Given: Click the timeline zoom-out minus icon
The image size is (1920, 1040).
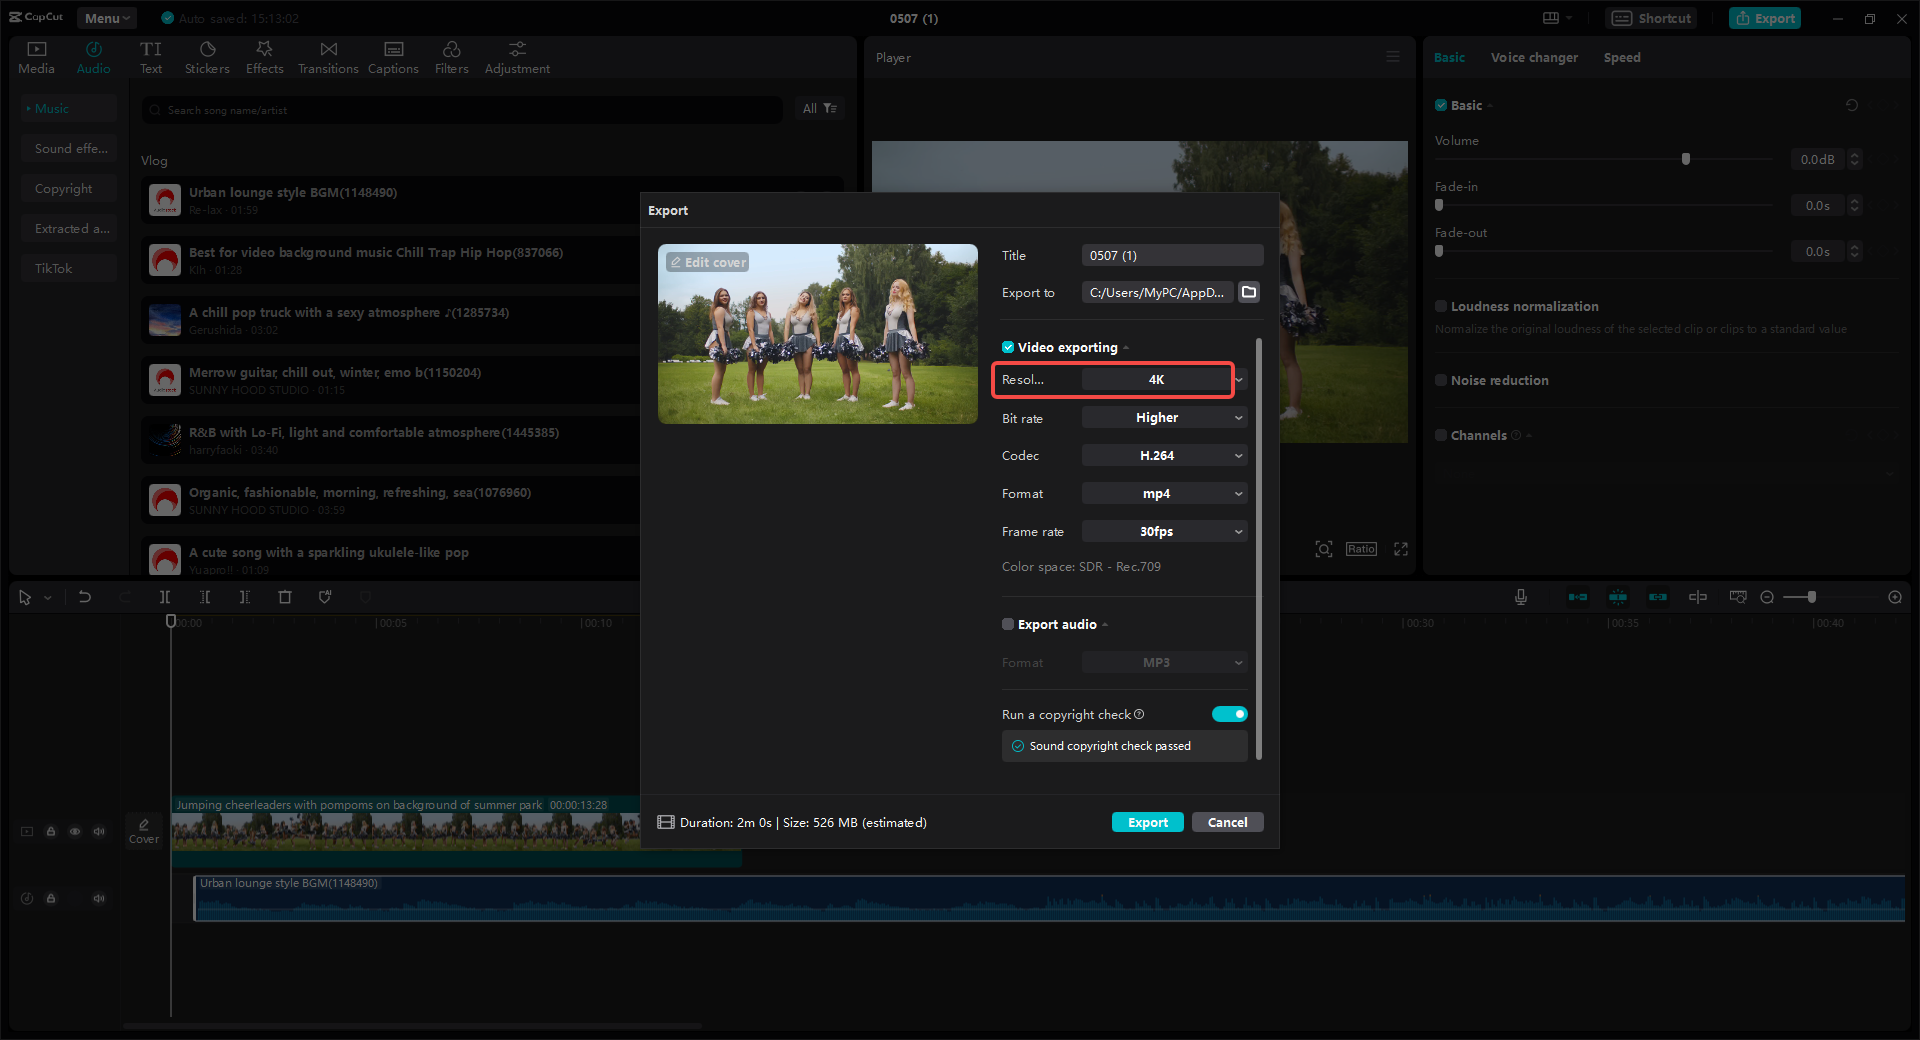Looking at the screenshot, I should click(x=1767, y=597).
